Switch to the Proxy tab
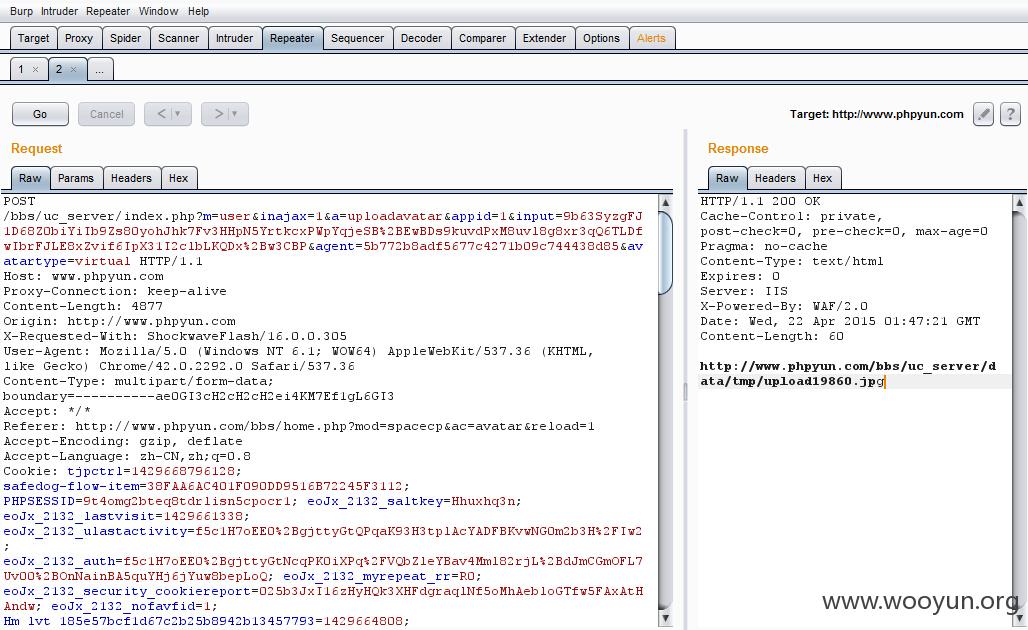 (x=79, y=38)
